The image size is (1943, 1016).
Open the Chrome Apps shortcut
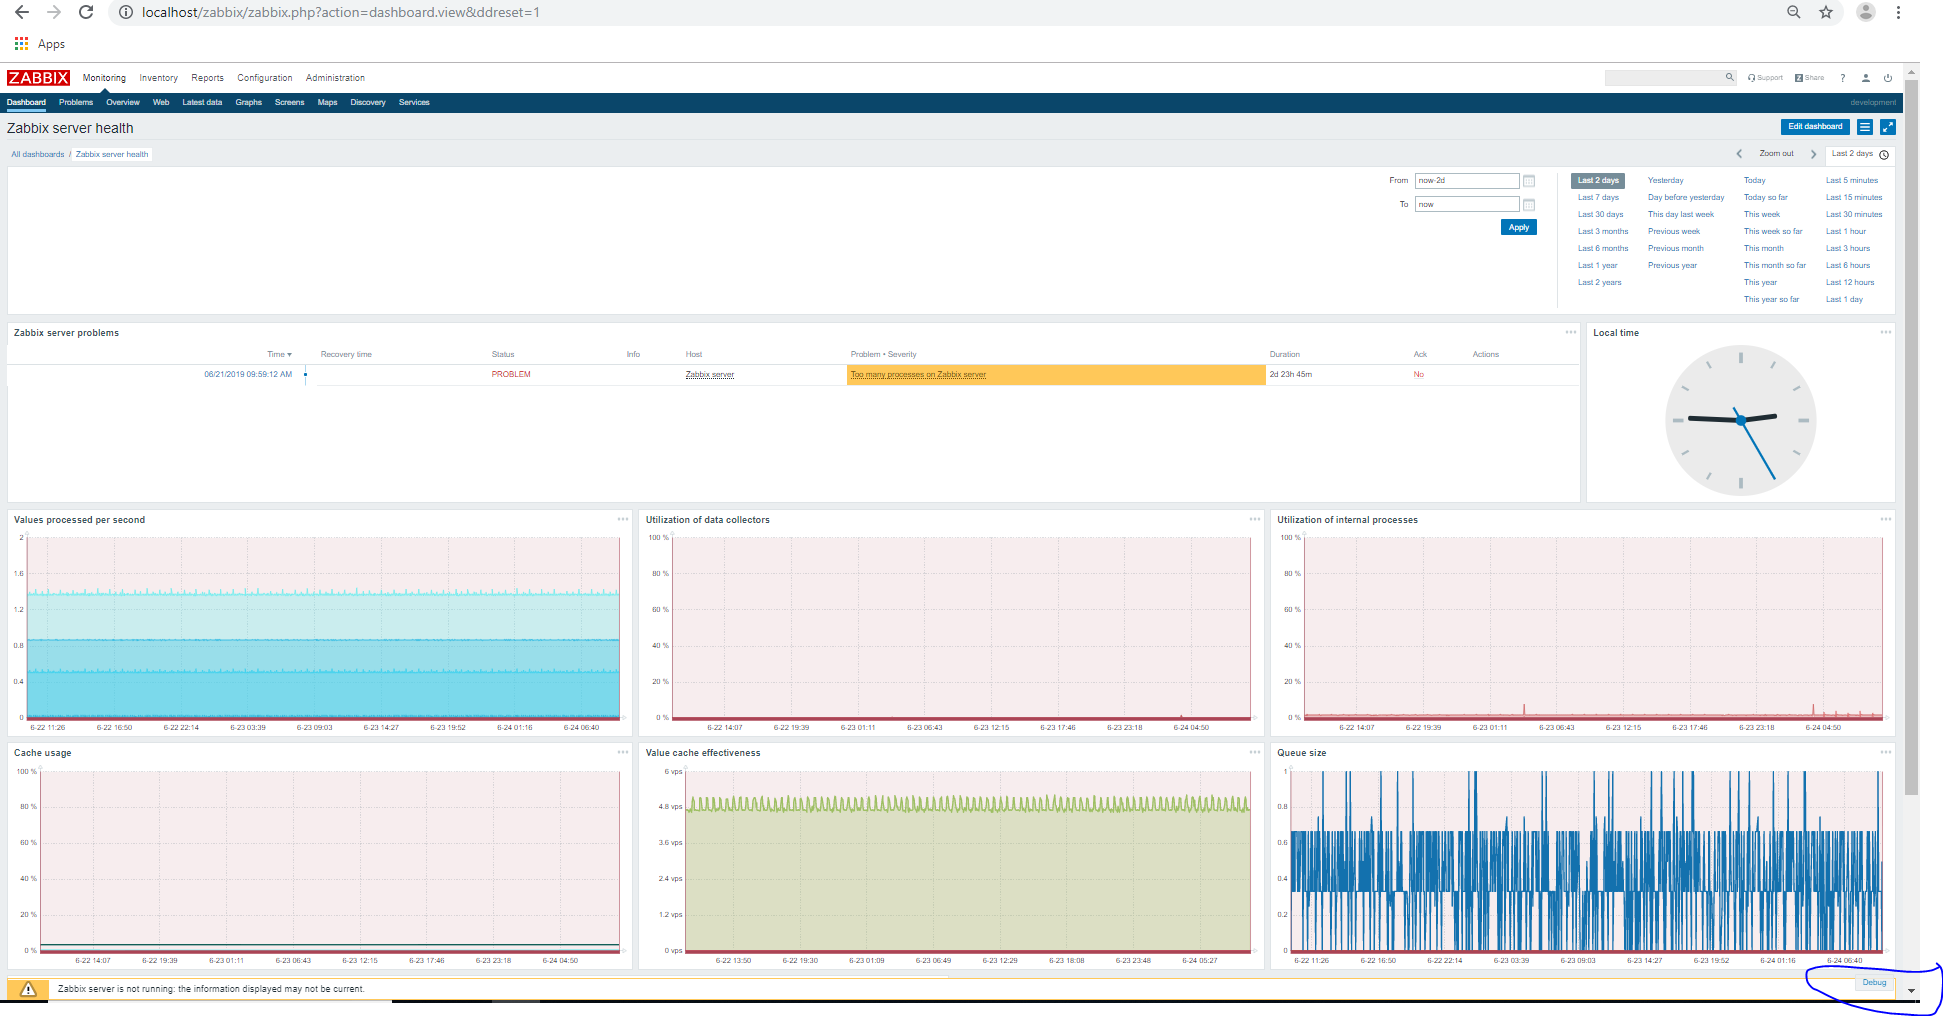click(x=40, y=44)
